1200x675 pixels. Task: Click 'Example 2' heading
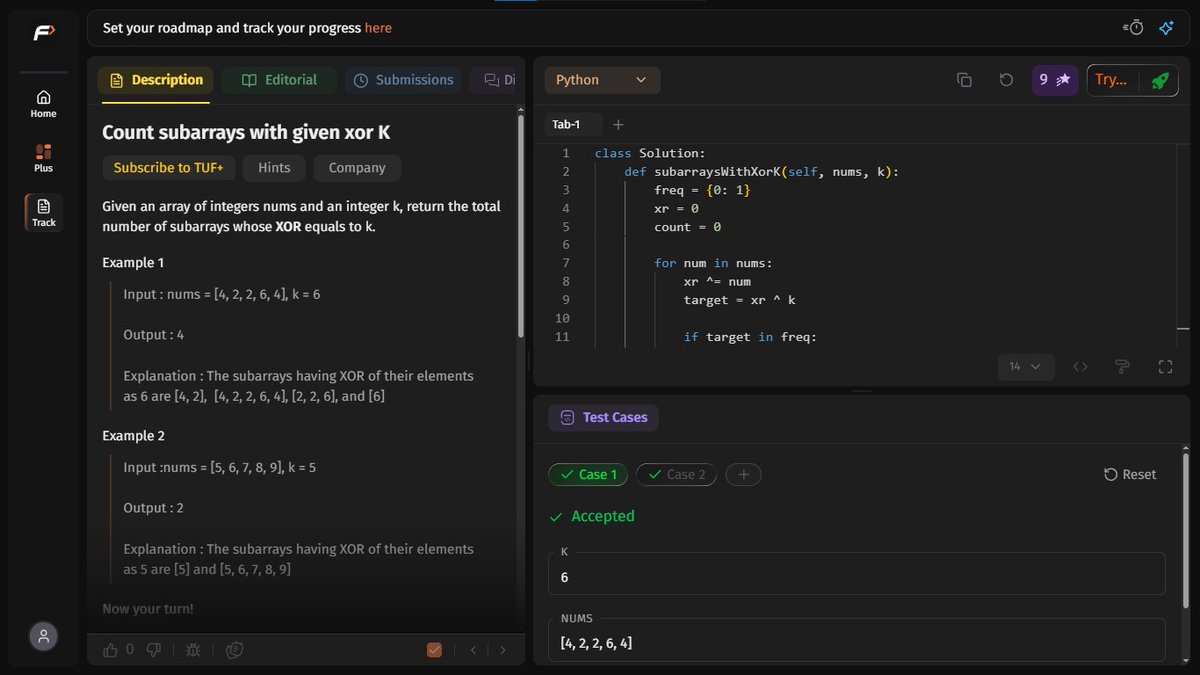pos(133,436)
